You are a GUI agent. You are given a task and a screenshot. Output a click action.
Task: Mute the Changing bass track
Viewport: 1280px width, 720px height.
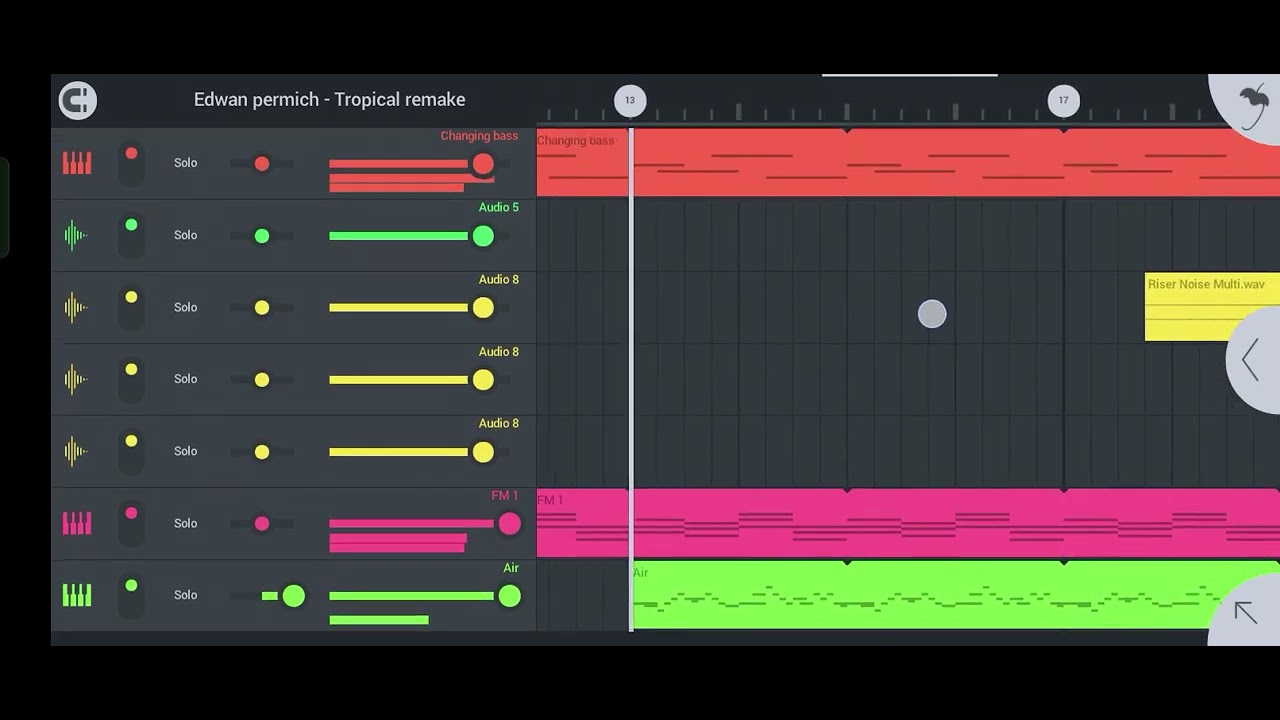[131, 163]
